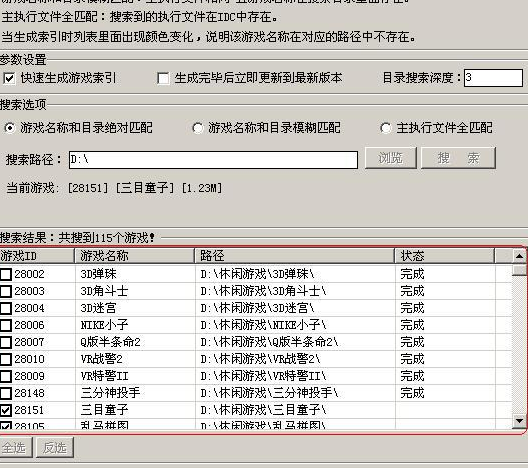
Task: Toggle the 快速生成游戏索引 checkbox
Action: pos(9,78)
